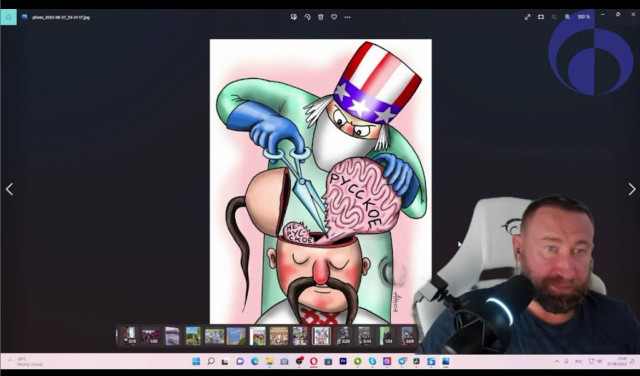Rotate the photo with the rotate icon
640x376 pixels.
(x=307, y=17)
